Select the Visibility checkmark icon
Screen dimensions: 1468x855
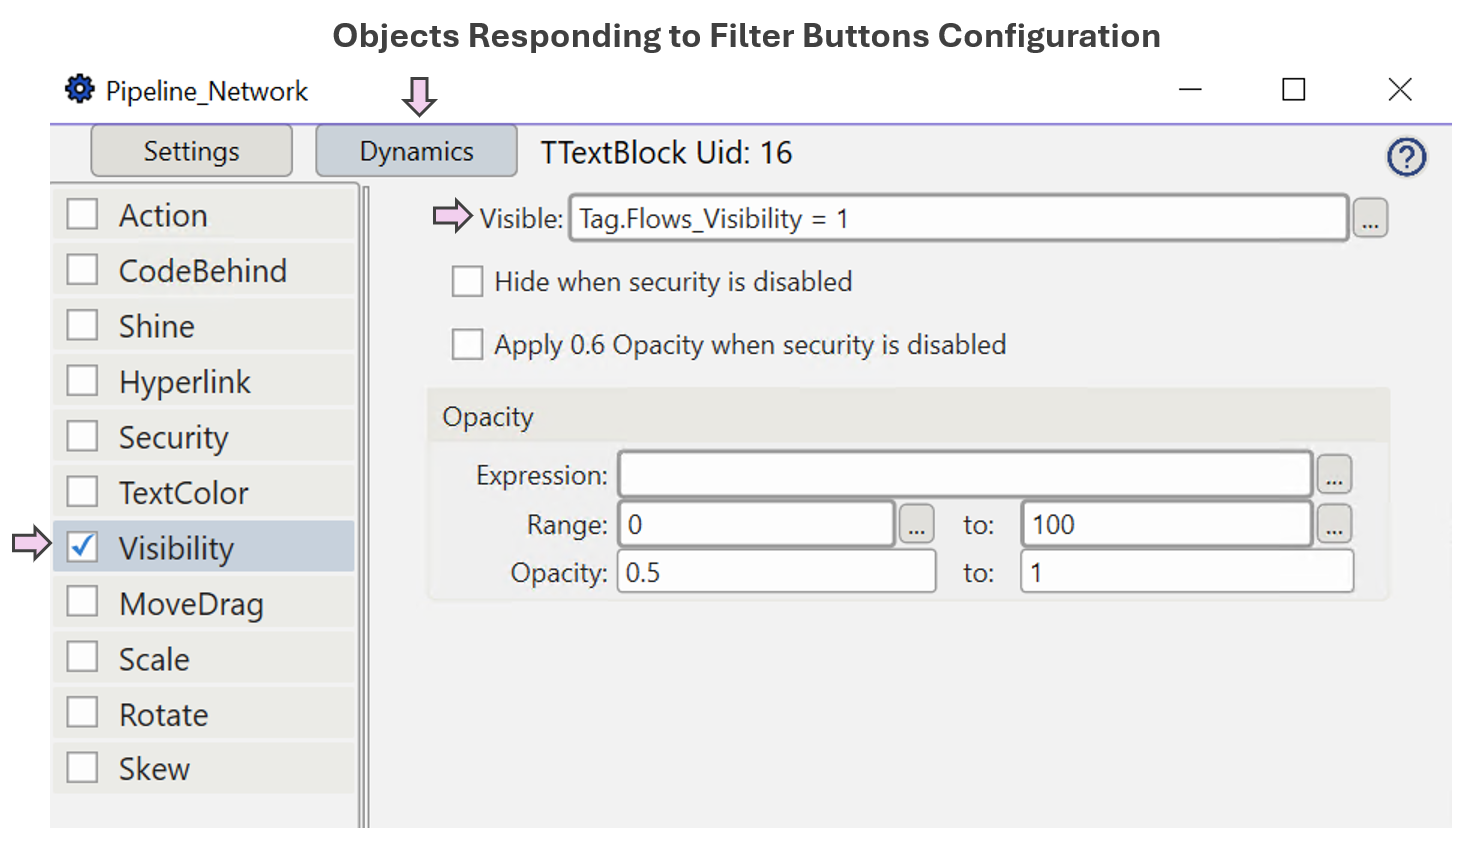82,547
